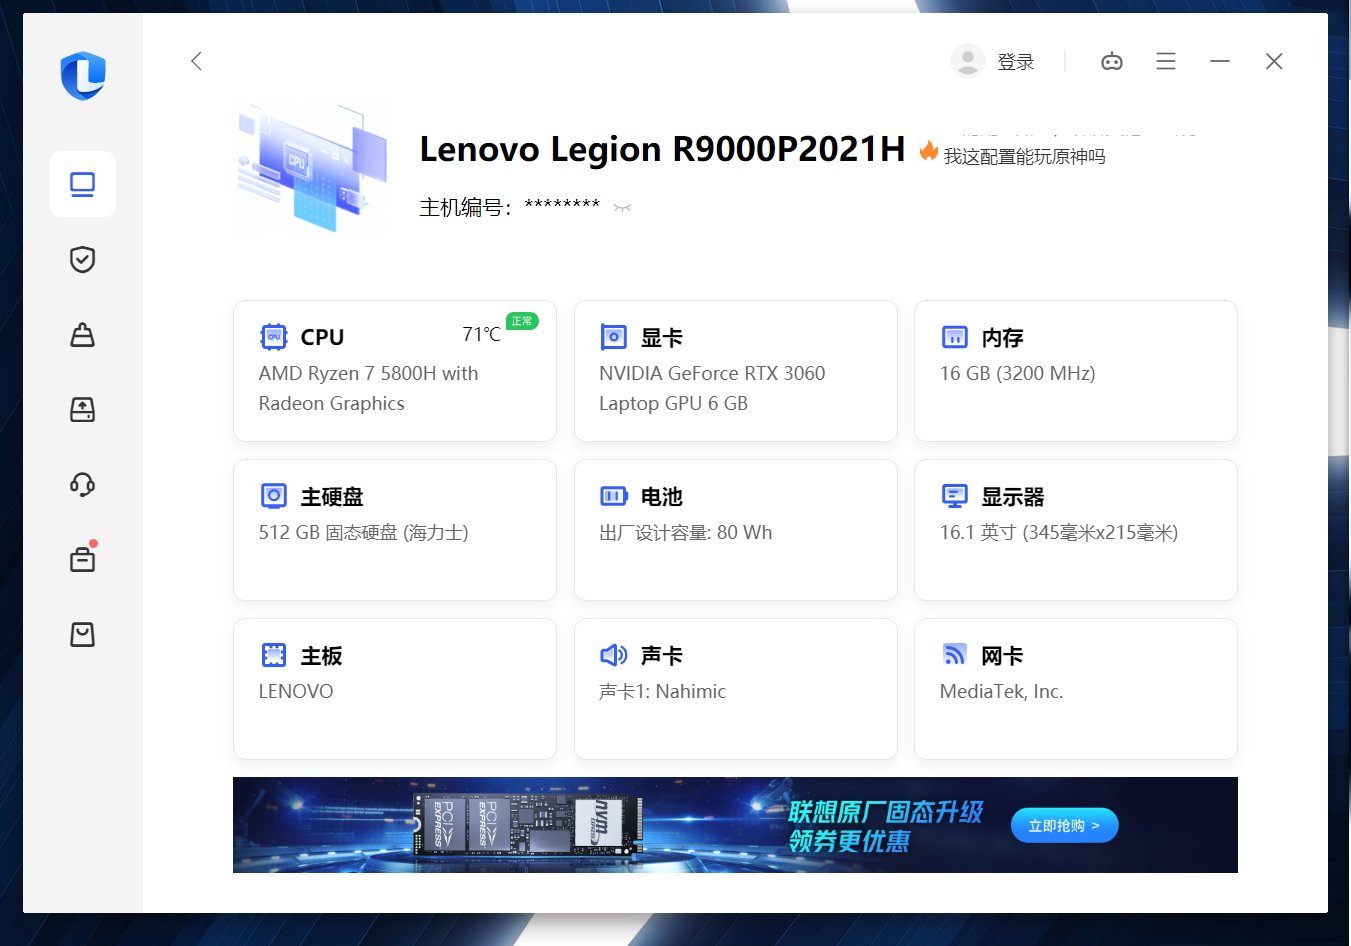The height and width of the screenshot is (946, 1351).
Task: Click the 内存 memory icon
Action: [x=955, y=337]
